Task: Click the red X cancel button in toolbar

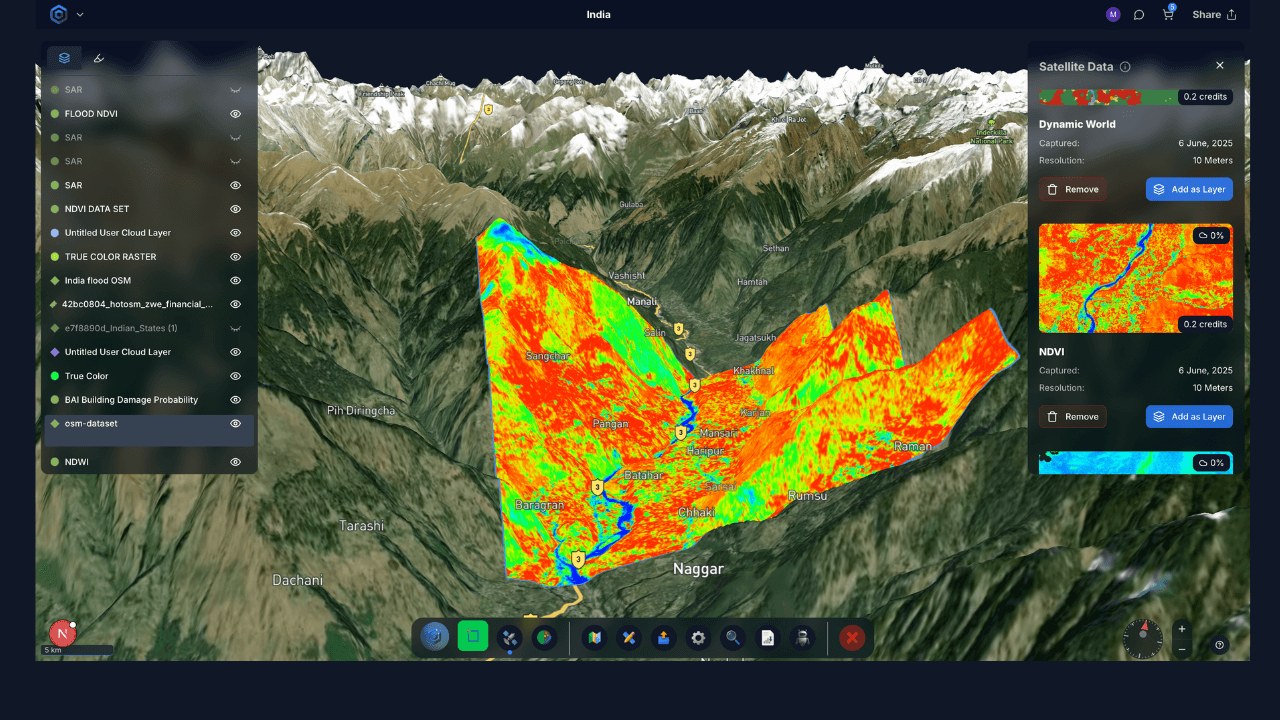Action: click(x=852, y=638)
